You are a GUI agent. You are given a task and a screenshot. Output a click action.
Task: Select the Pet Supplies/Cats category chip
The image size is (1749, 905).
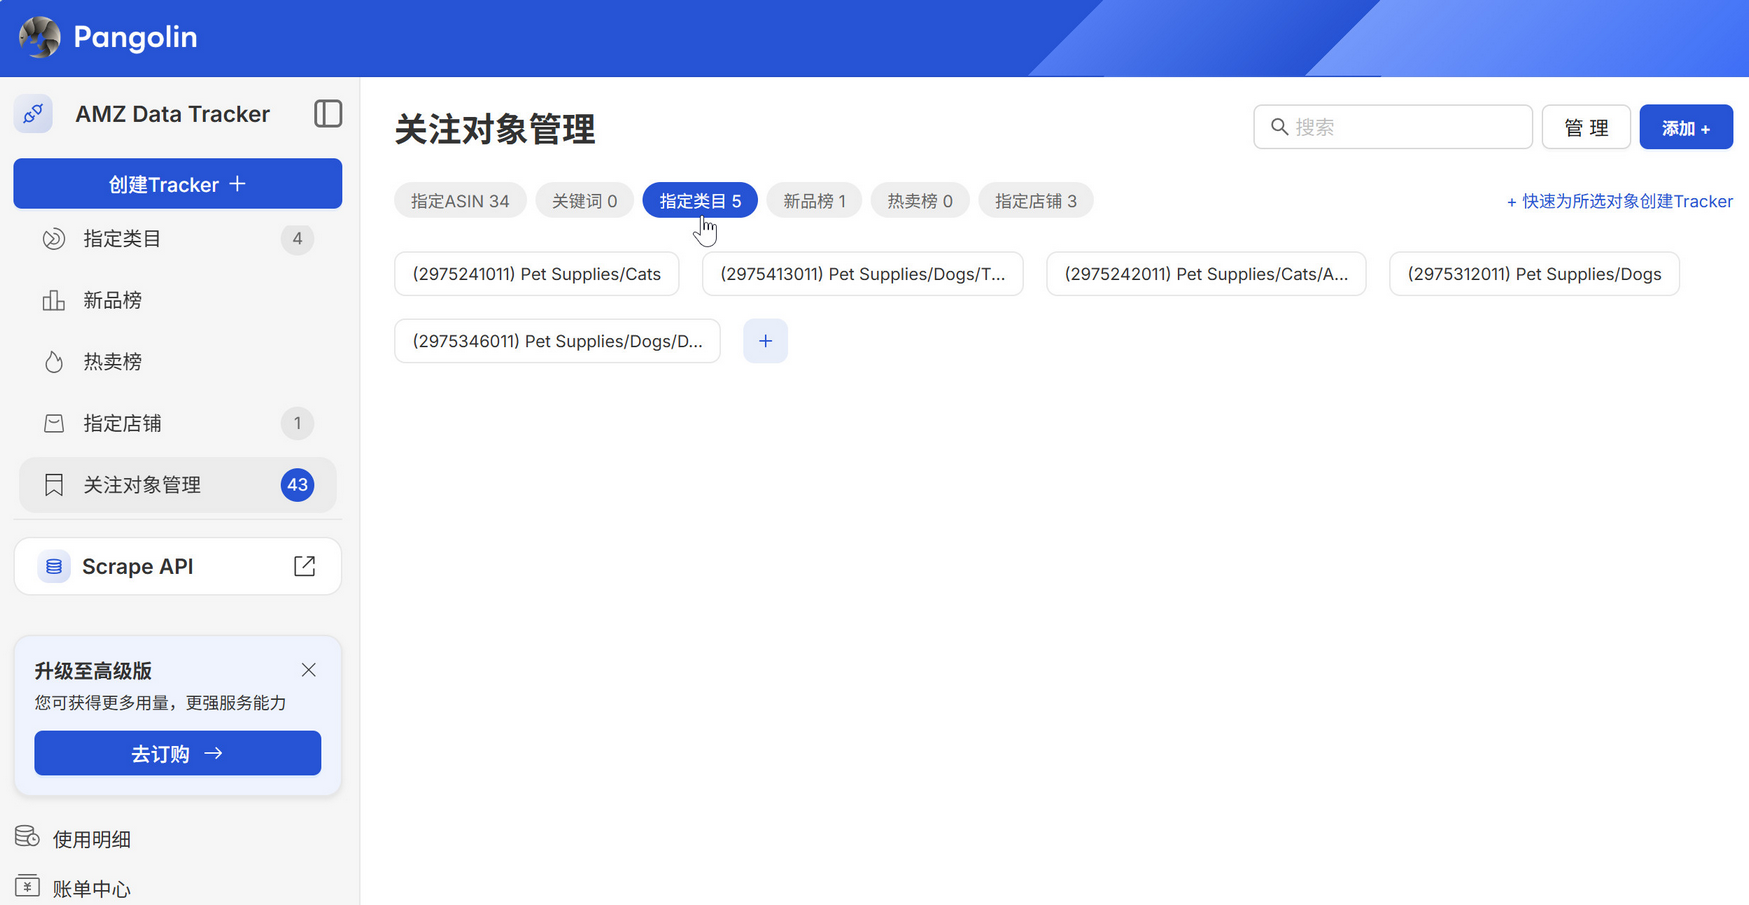tap(536, 274)
